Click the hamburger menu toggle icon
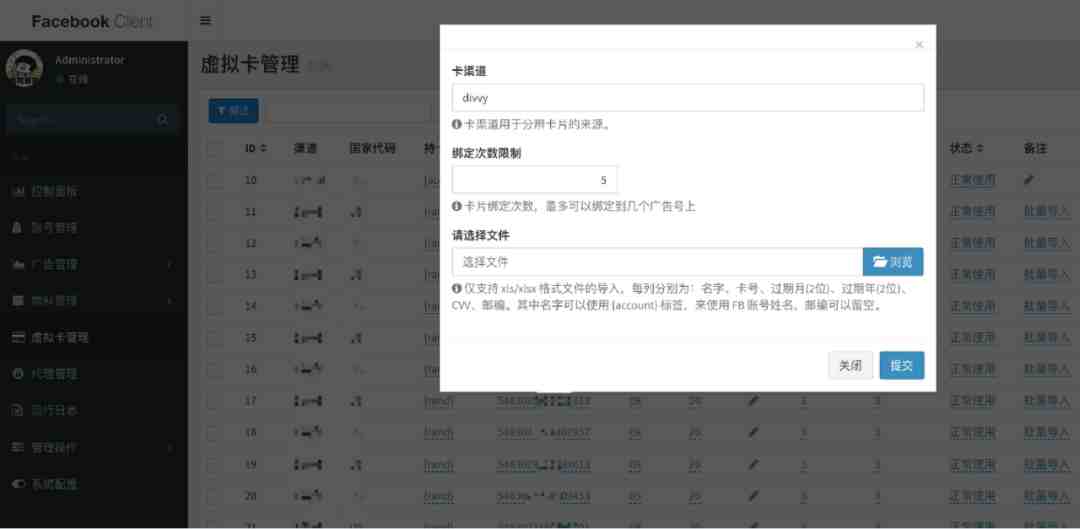The width and height of the screenshot is (1080, 529). point(205,21)
